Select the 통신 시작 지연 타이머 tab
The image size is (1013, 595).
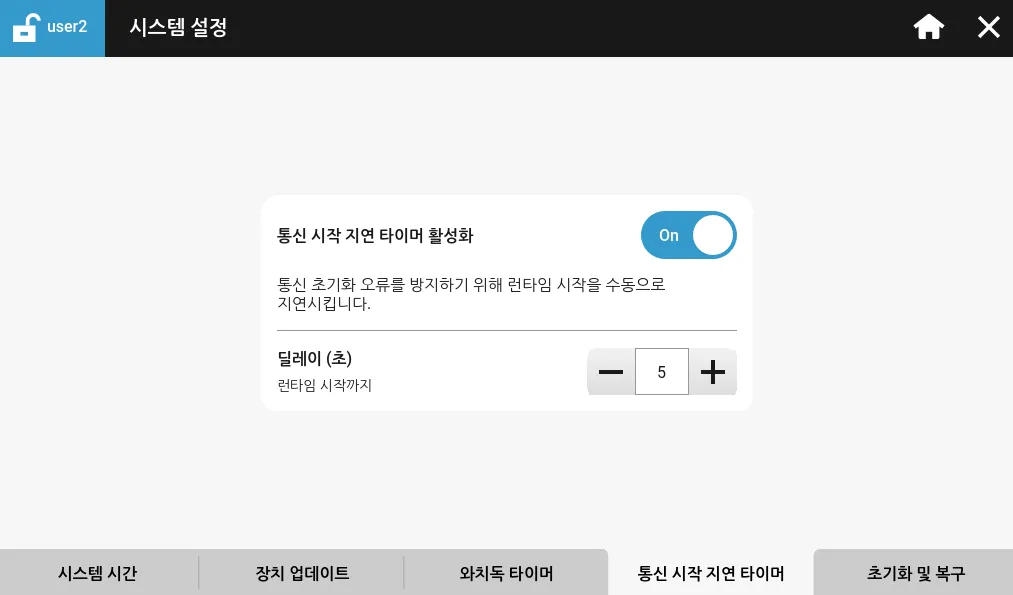point(711,574)
